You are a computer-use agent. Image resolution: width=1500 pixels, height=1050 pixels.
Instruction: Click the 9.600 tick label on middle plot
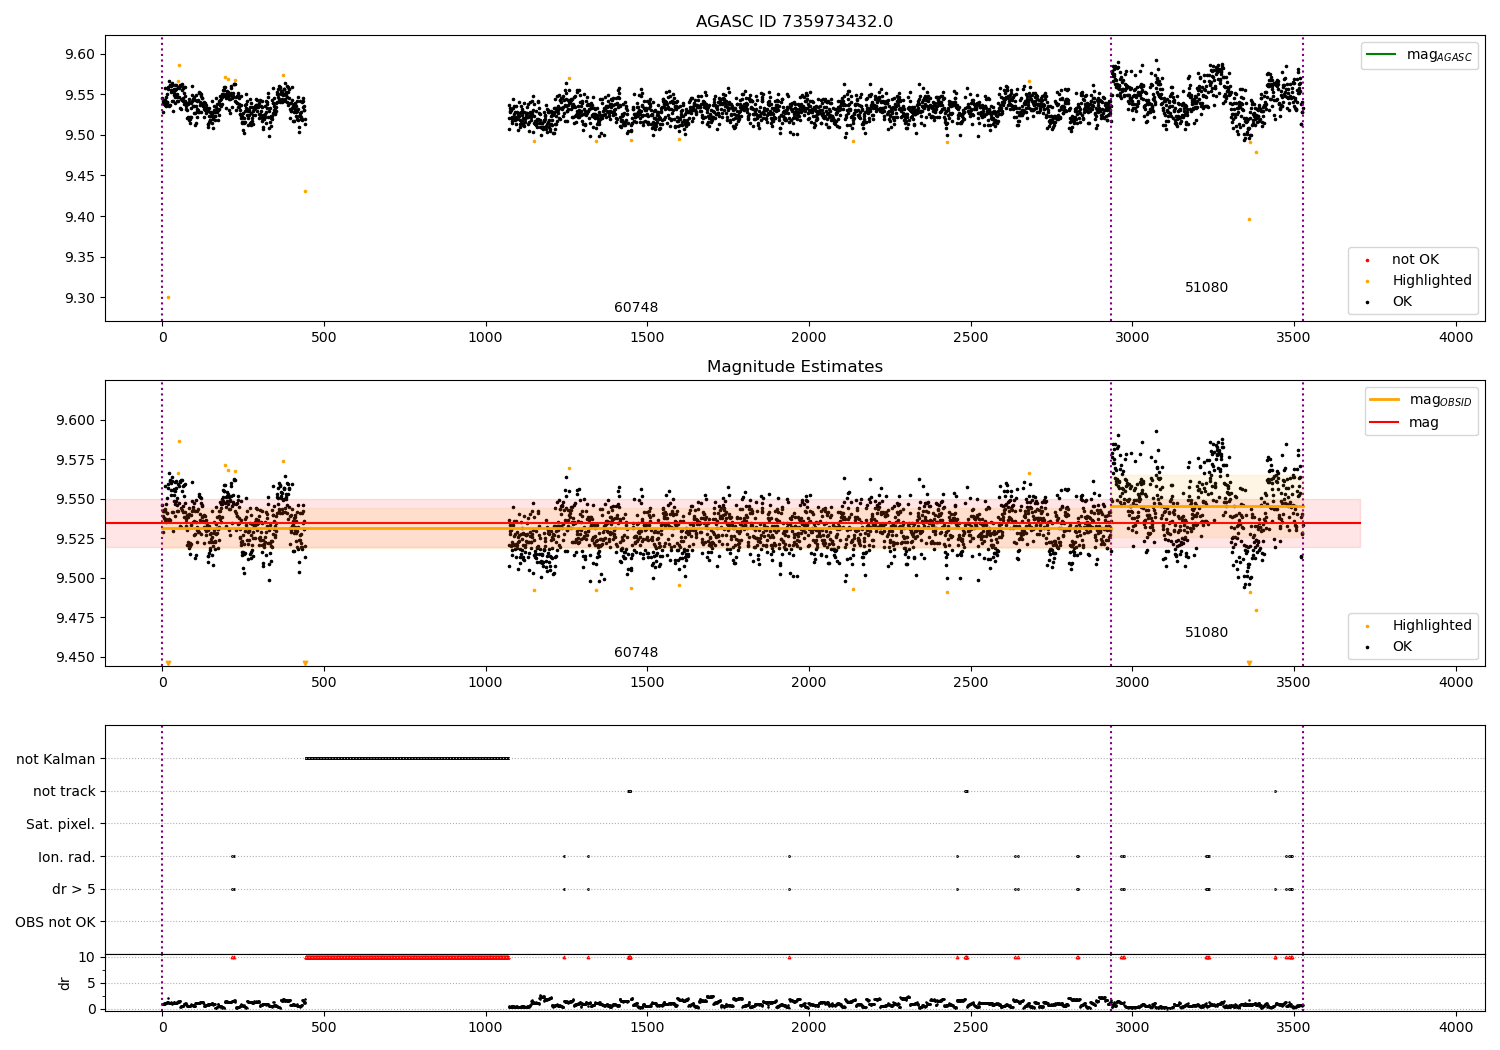pyautogui.click(x=74, y=421)
